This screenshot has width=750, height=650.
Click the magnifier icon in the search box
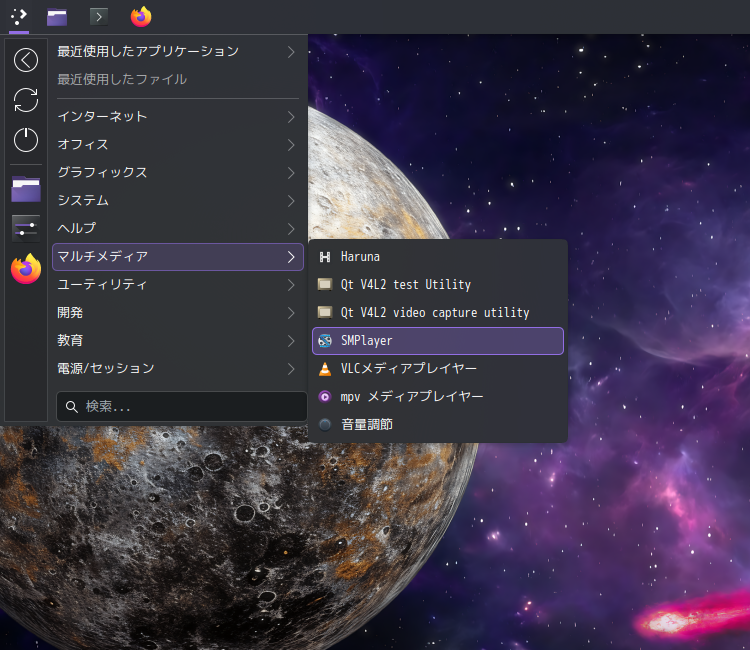pyautogui.click(x=72, y=407)
